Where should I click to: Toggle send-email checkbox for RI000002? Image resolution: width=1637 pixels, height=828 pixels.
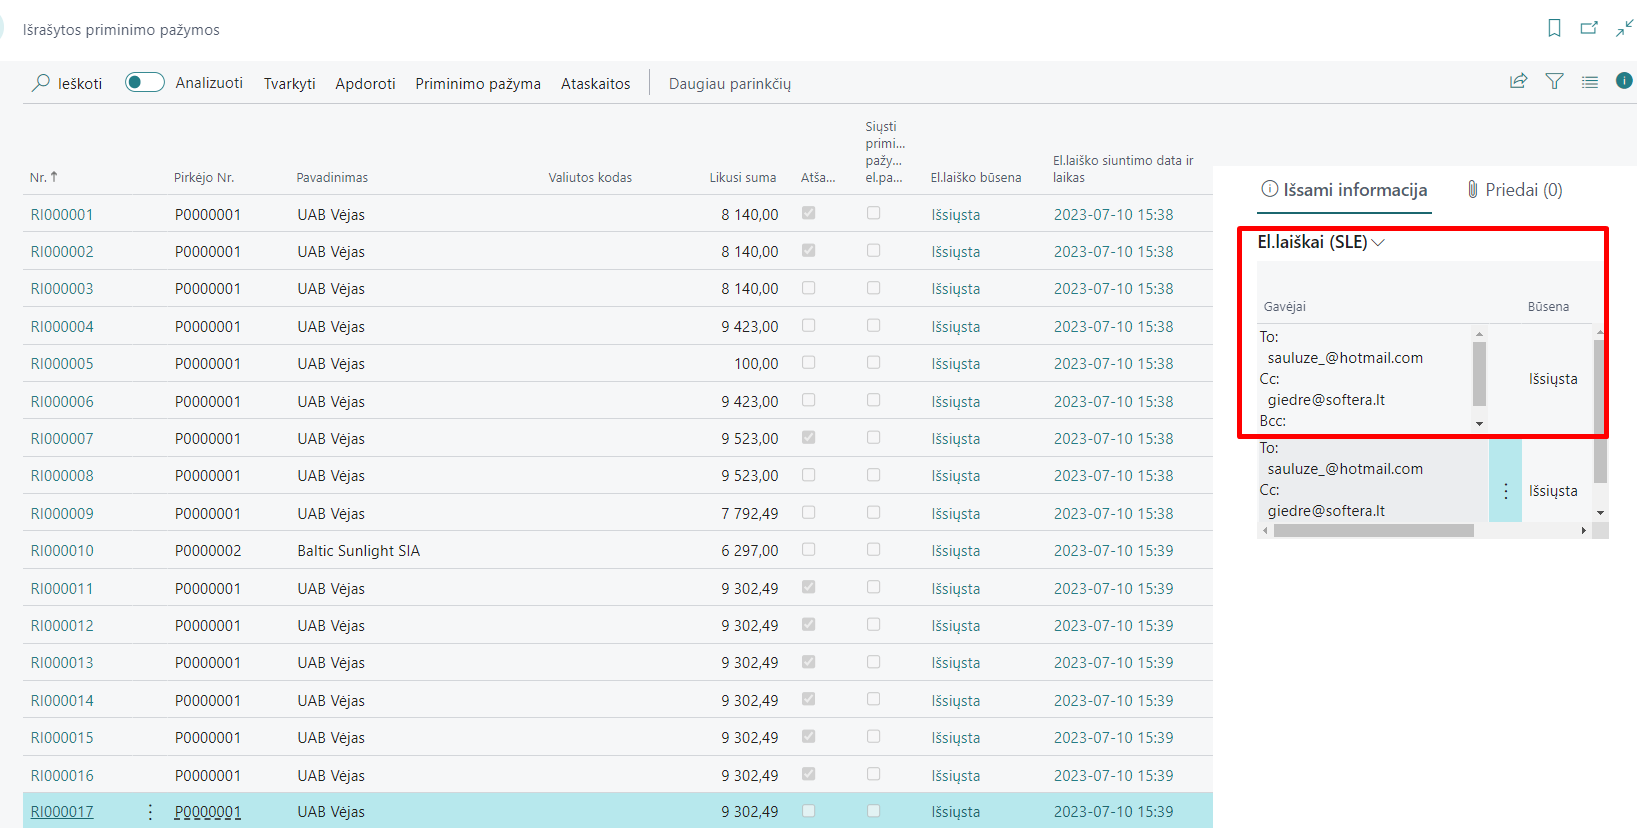(x=873, y=250)
